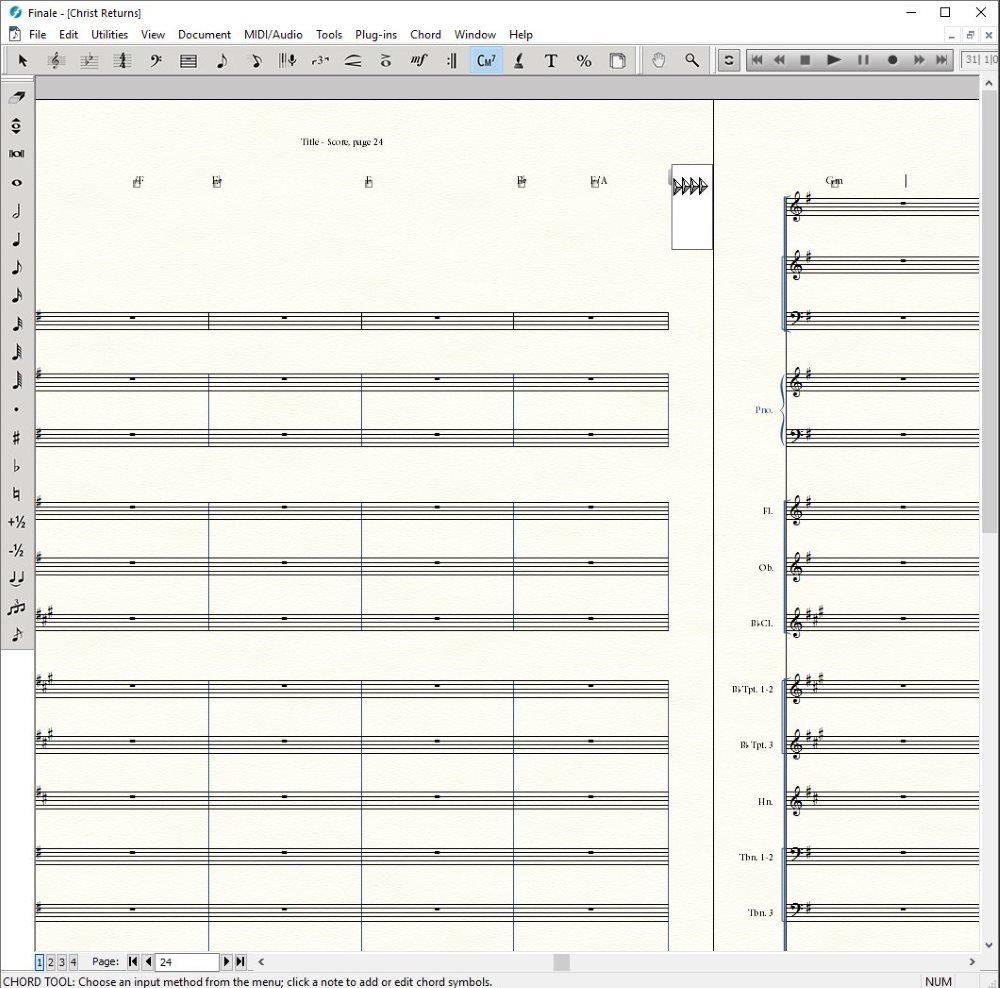Open the Chord menu
This screenshot has width=1000, height=988.
[x=425, y=34]
